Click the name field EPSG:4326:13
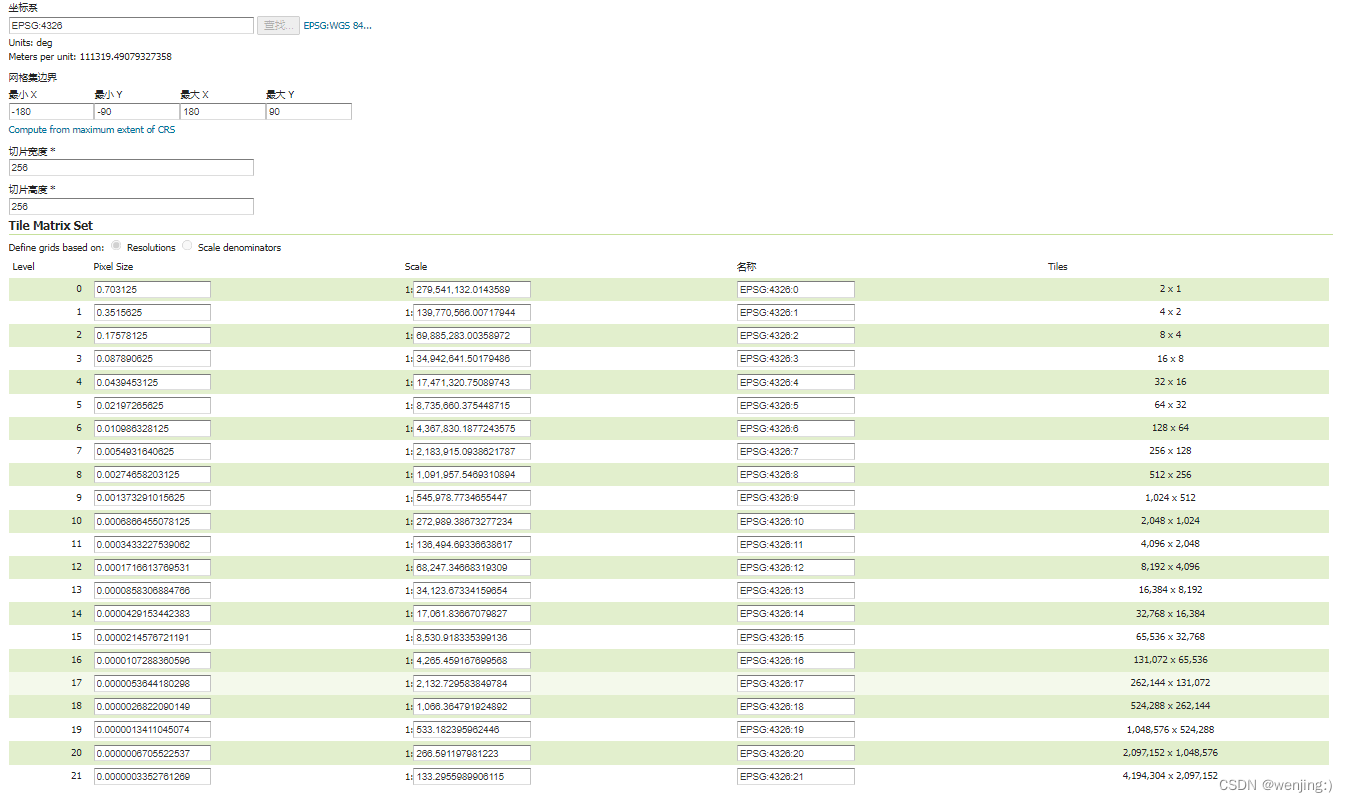Image resolution: width=1347 pixels, height=802 pixels. pos(796,590)
